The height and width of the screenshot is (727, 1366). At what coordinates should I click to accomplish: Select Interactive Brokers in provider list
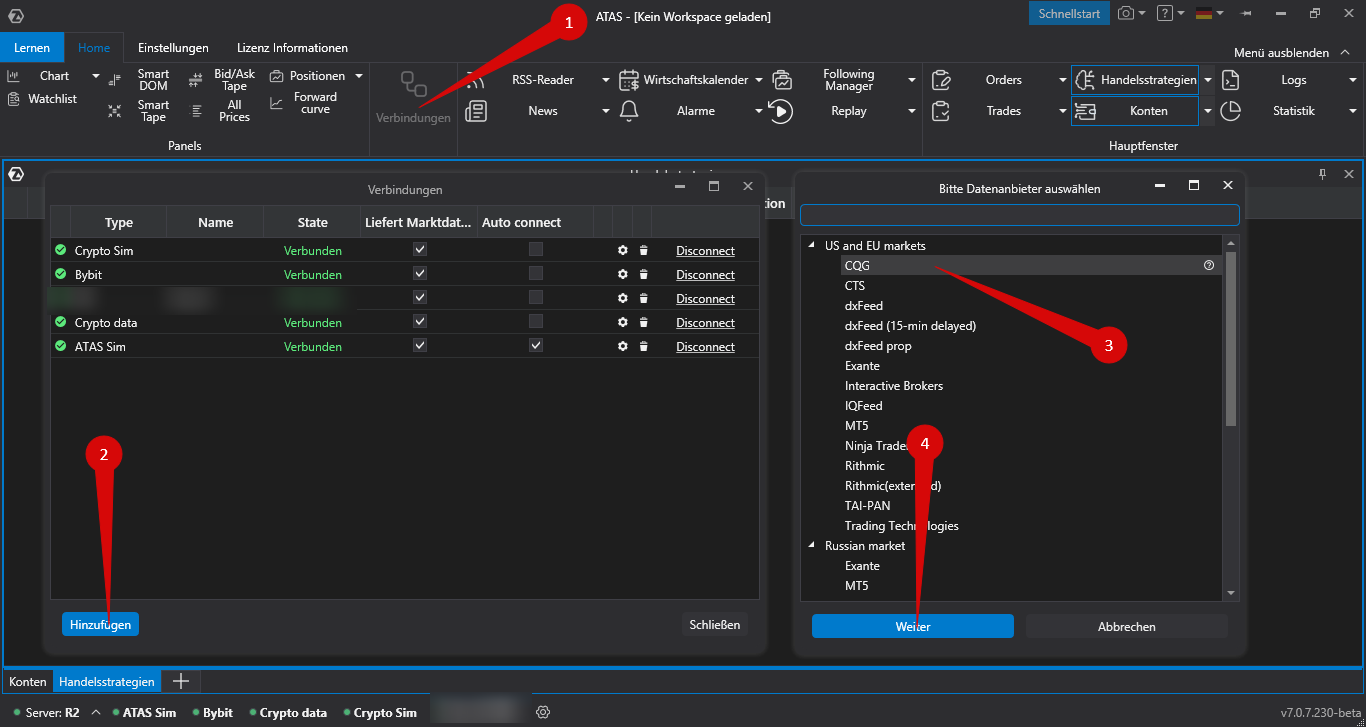[894, 385]
